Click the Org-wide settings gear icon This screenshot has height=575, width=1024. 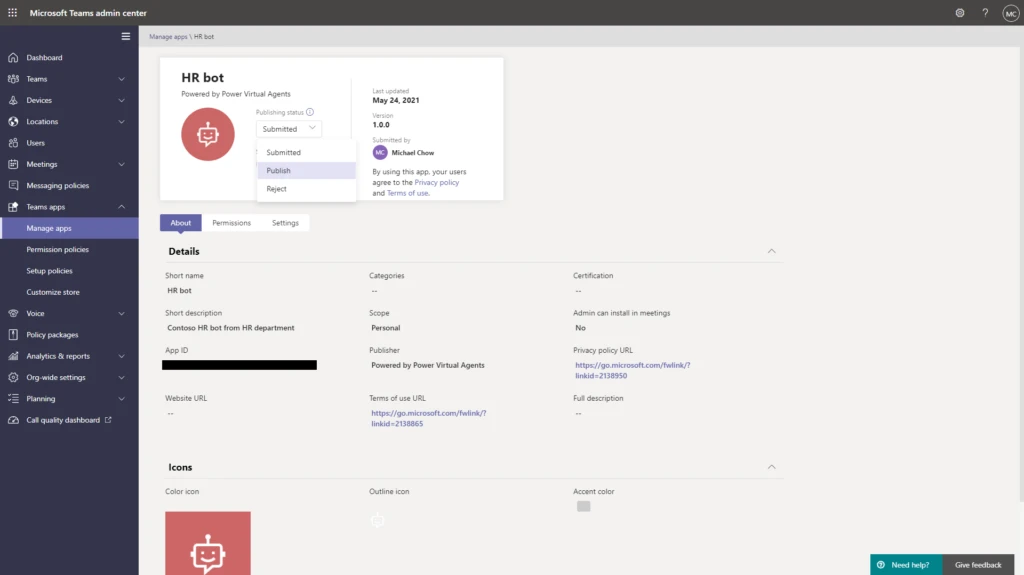click(13, 377)
